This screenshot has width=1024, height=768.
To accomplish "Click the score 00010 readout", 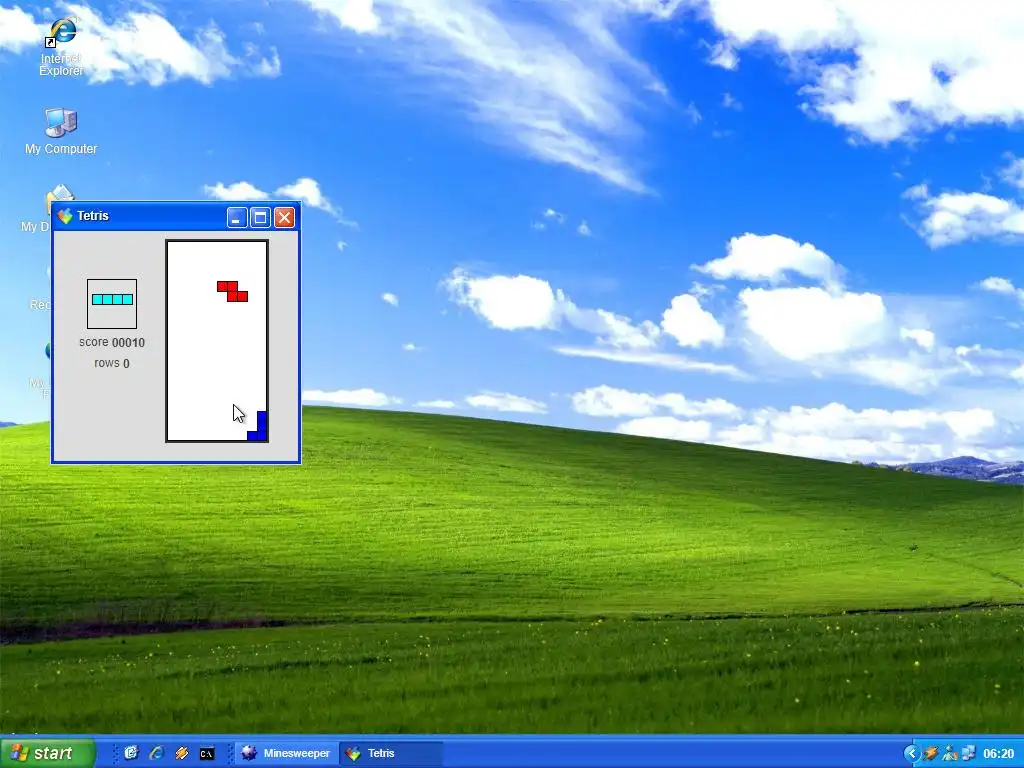I will coord(112,342).
